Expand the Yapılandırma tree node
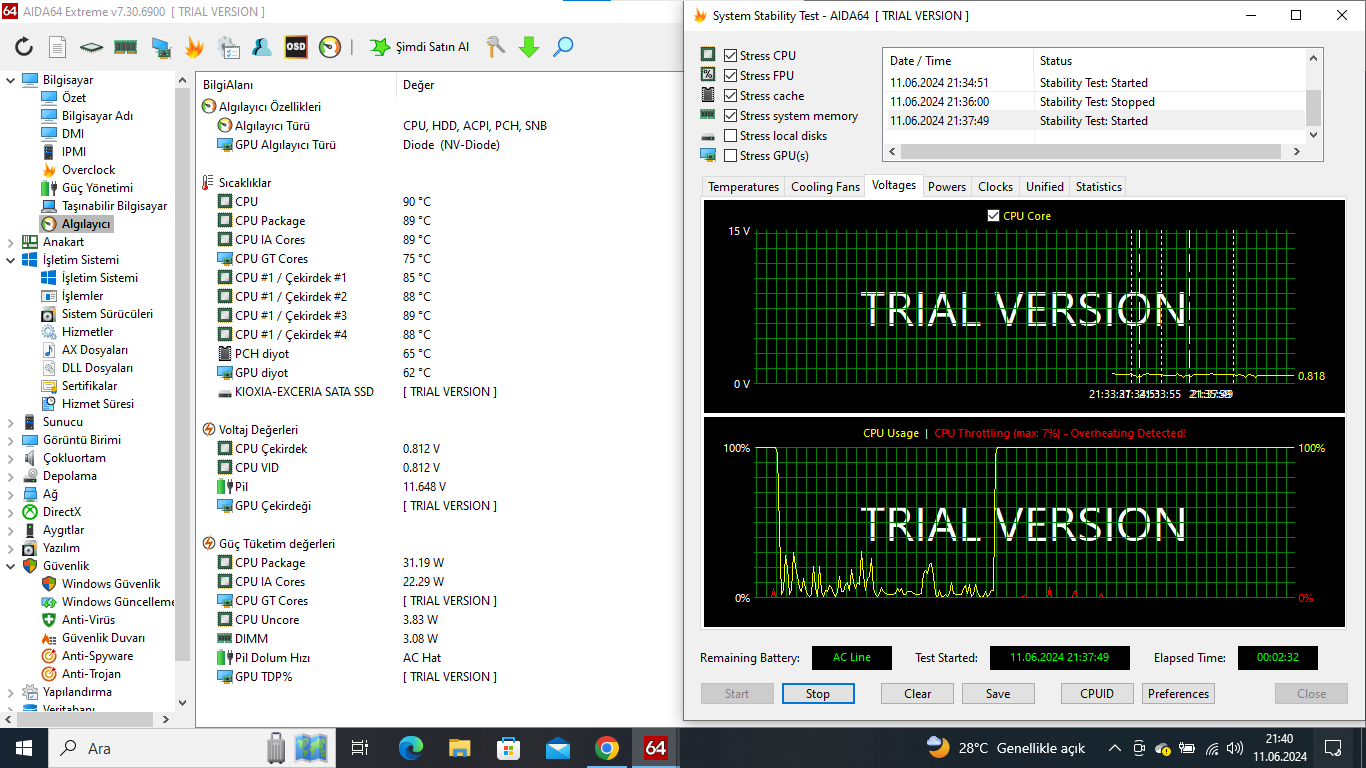The width and height of the screenshot is (1366, 768). 11,692
